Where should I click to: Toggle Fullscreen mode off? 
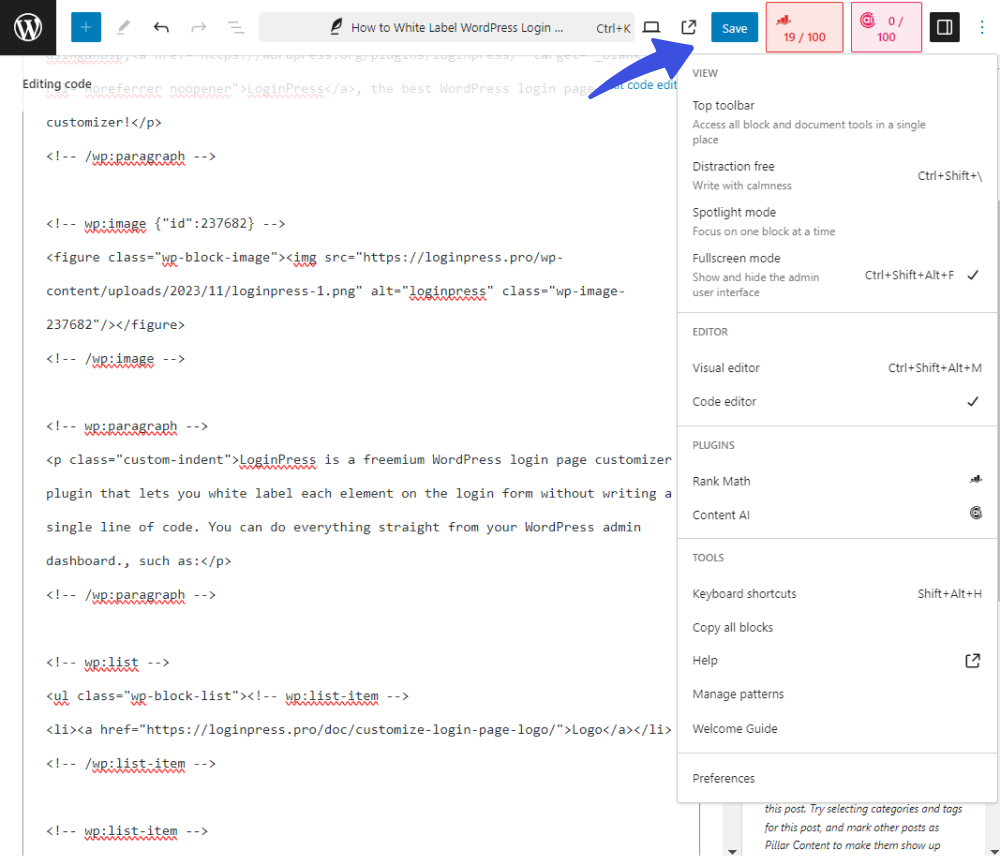[837, 274]
